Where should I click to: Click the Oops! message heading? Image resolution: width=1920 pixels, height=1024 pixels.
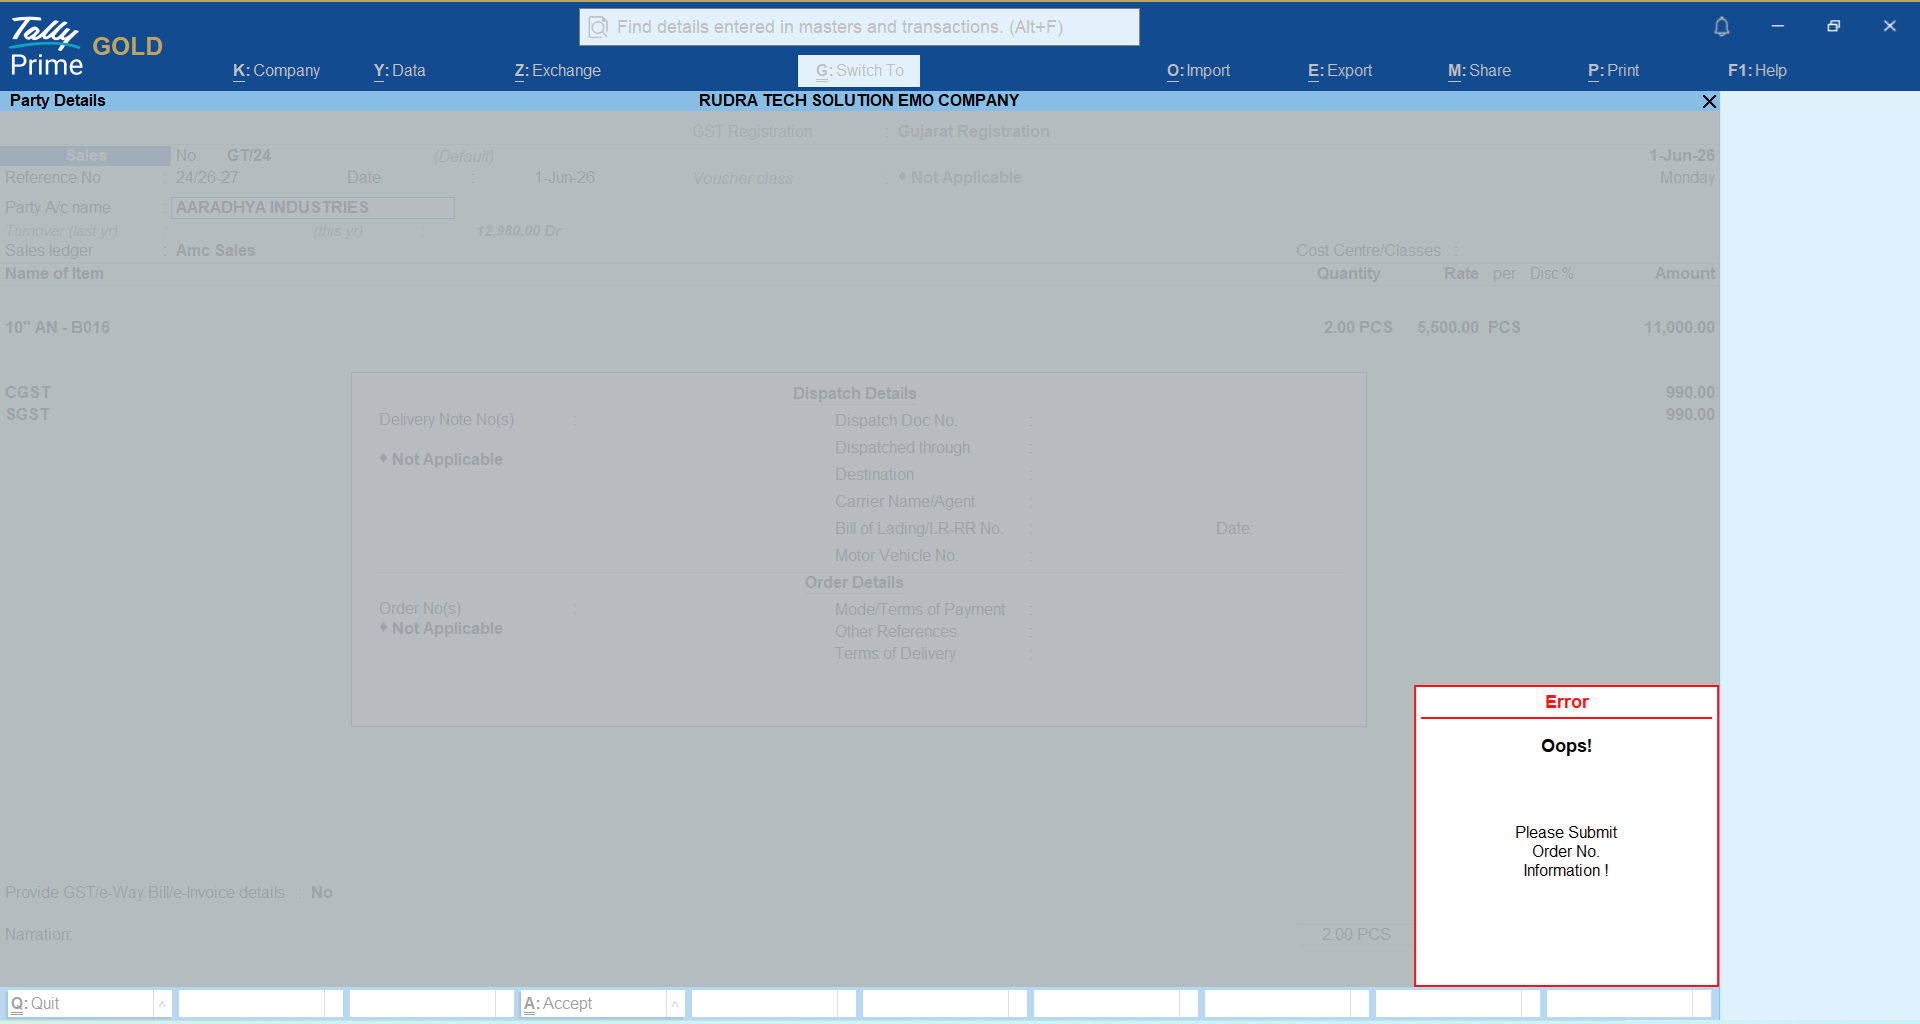click(x=1566, y=746)
